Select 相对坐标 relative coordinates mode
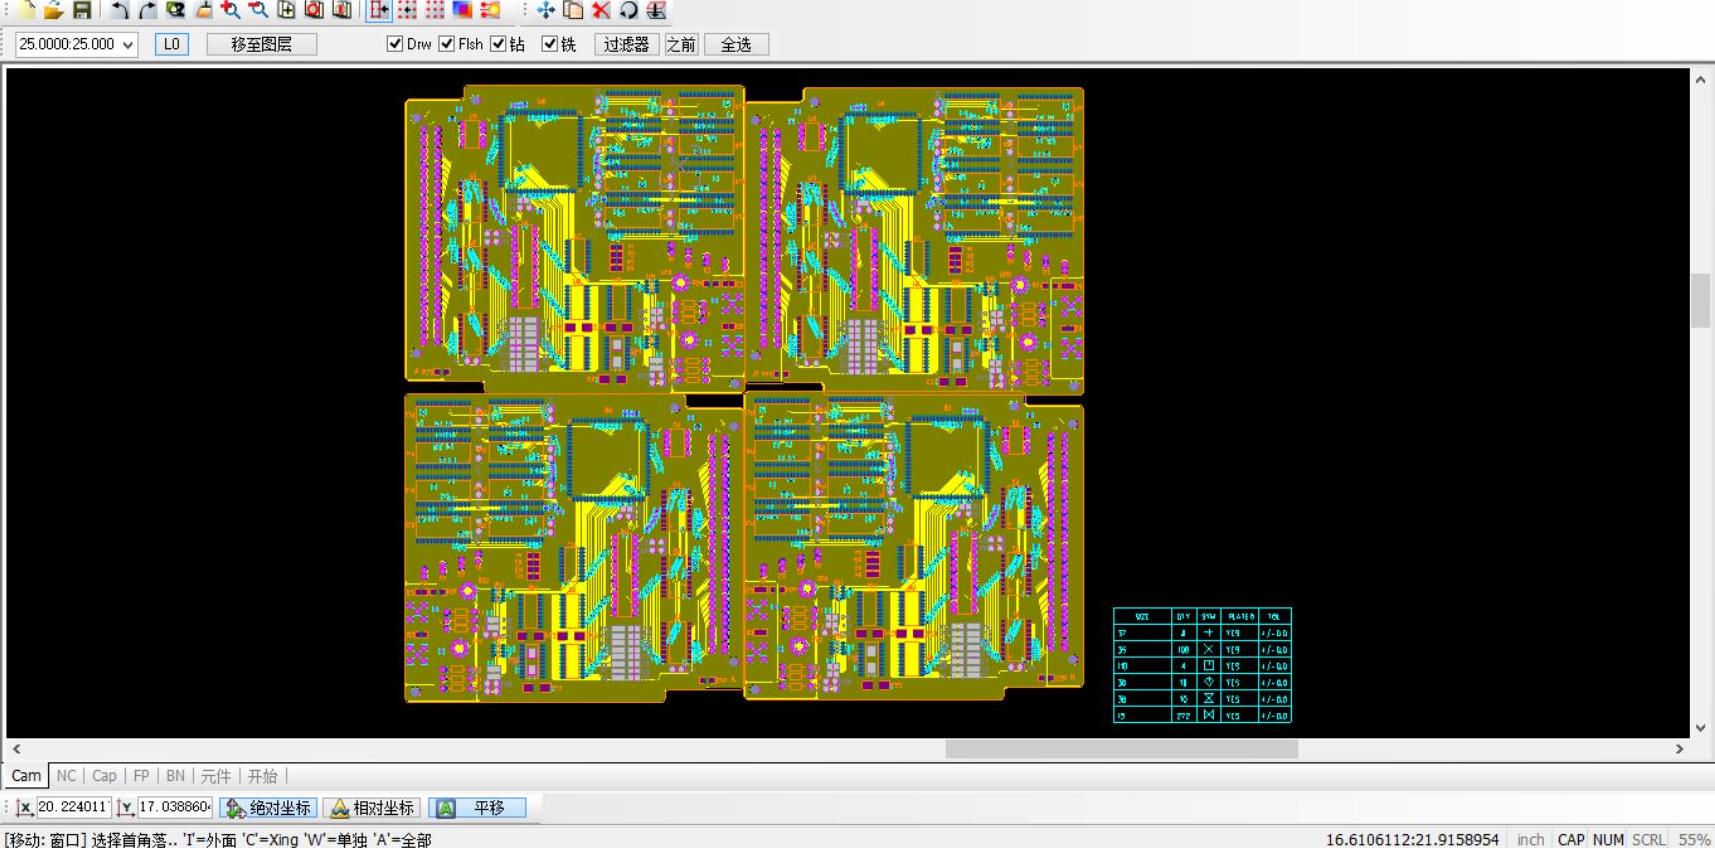 [x=372, y=808]
